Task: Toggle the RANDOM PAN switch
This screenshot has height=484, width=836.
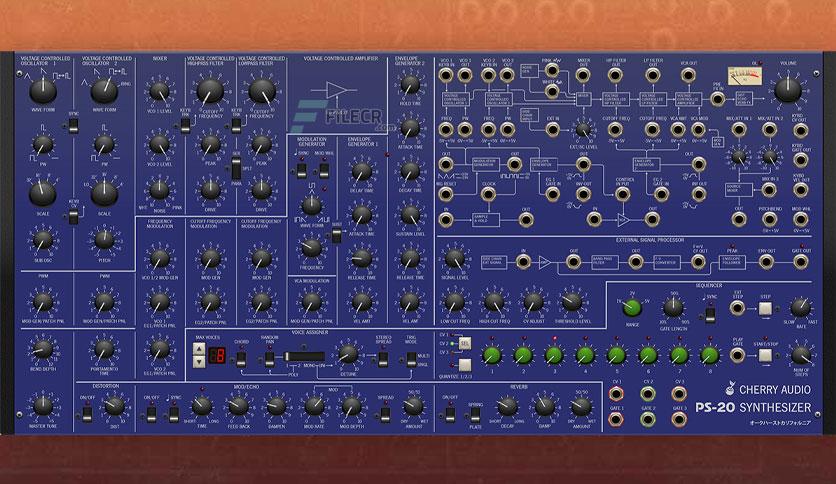Action: [x=269, y=360]
